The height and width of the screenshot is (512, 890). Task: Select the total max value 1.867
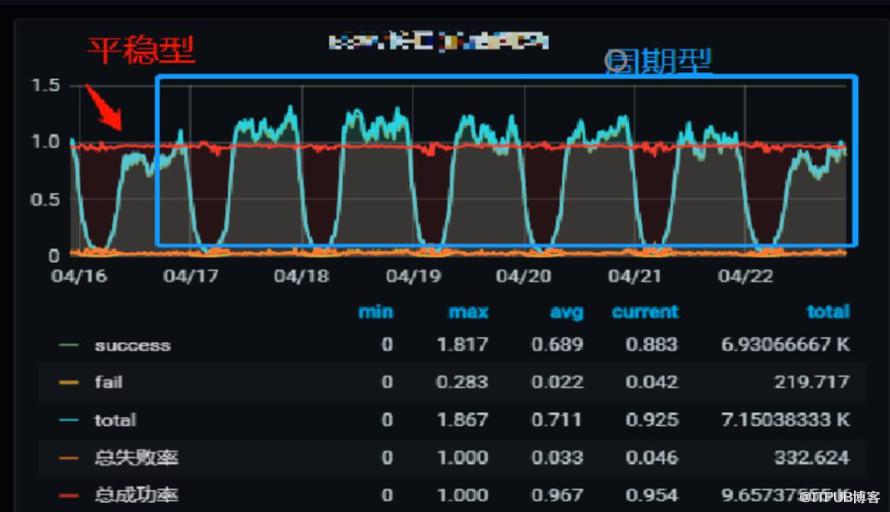click(463, 419)
